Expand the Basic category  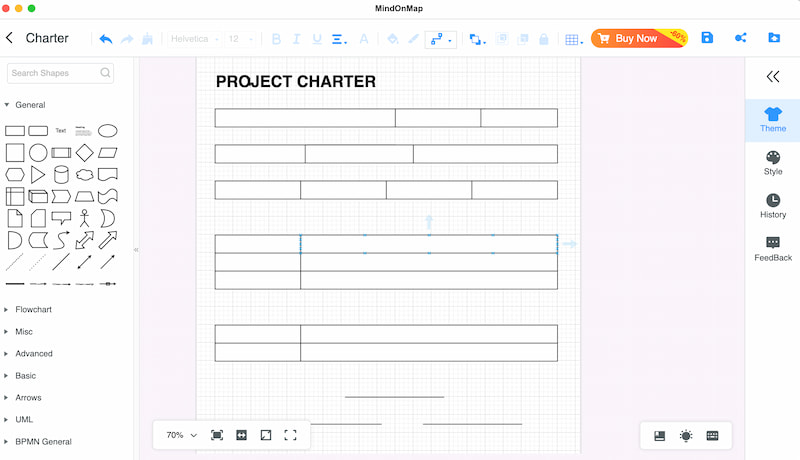20,376
